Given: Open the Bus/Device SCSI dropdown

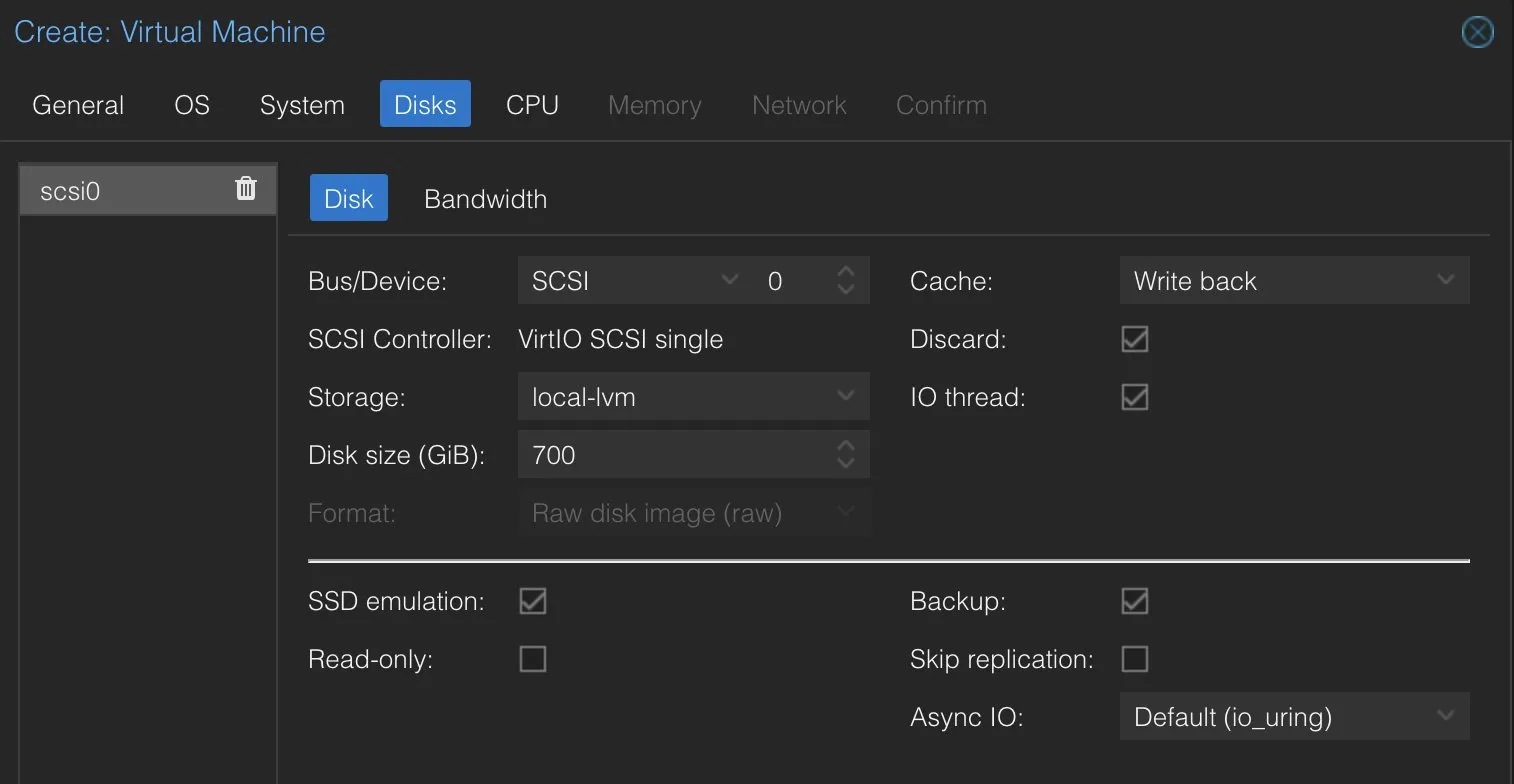Looking at the screenshot, I should click(x=634, y=281).
